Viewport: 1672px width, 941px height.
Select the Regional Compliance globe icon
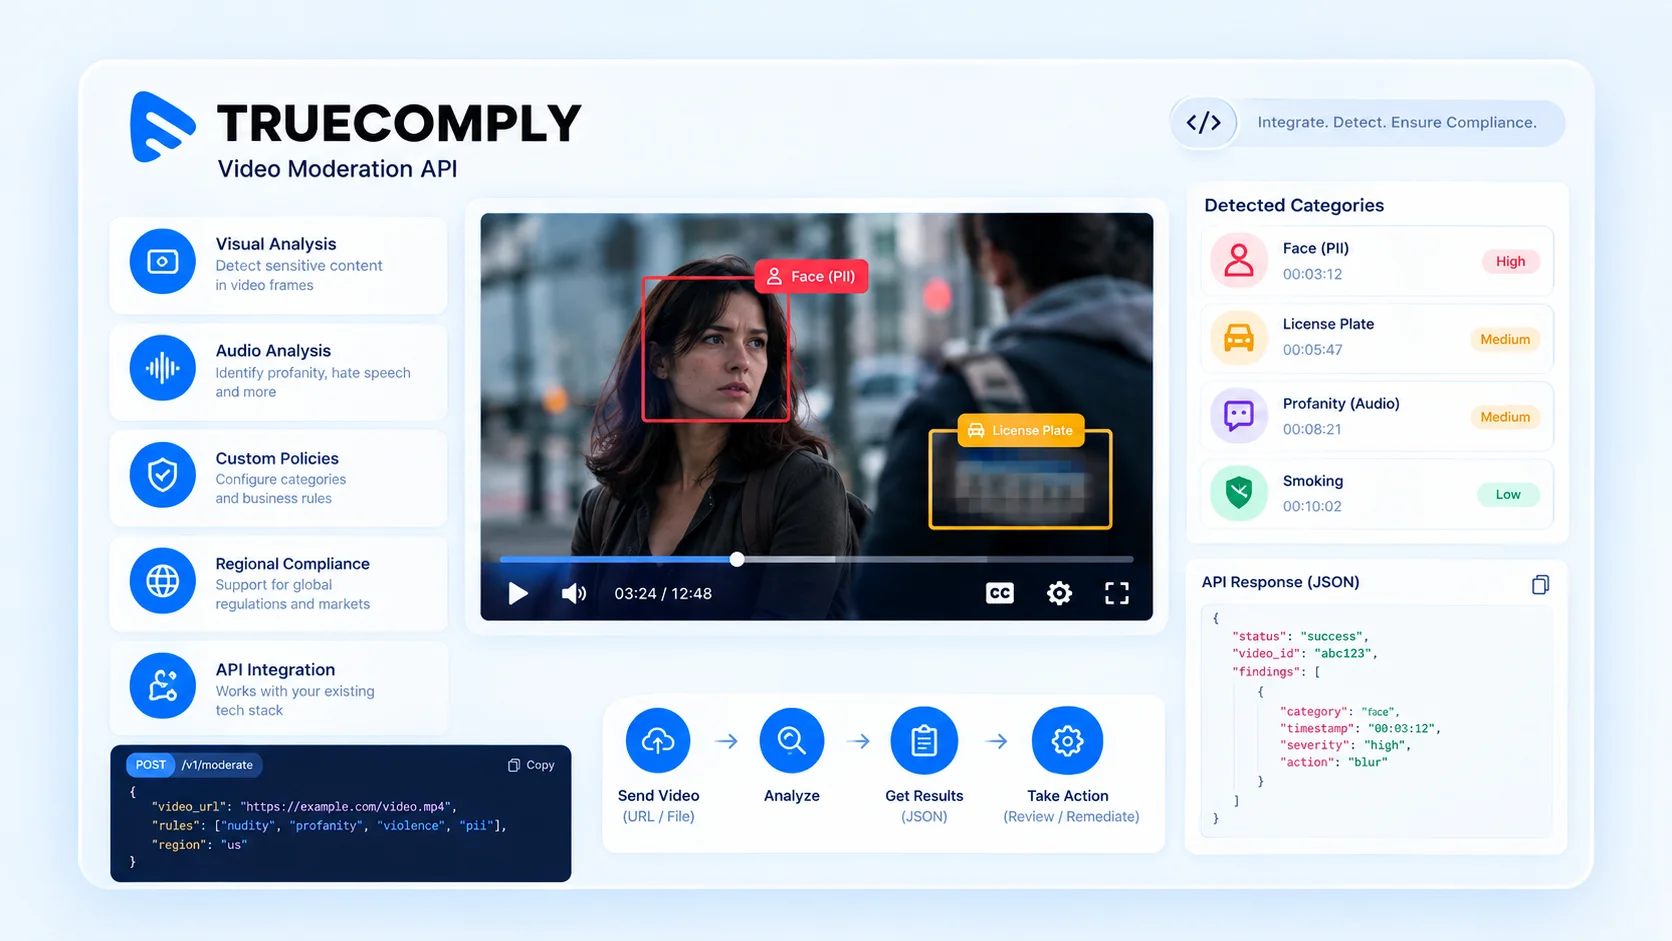(x=162, y=581)
